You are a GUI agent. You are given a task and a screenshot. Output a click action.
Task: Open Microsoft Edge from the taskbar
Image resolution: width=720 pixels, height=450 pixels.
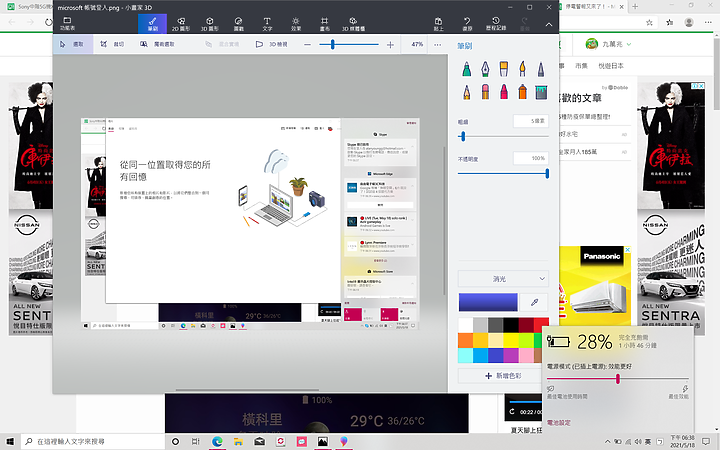coord(217,441)
